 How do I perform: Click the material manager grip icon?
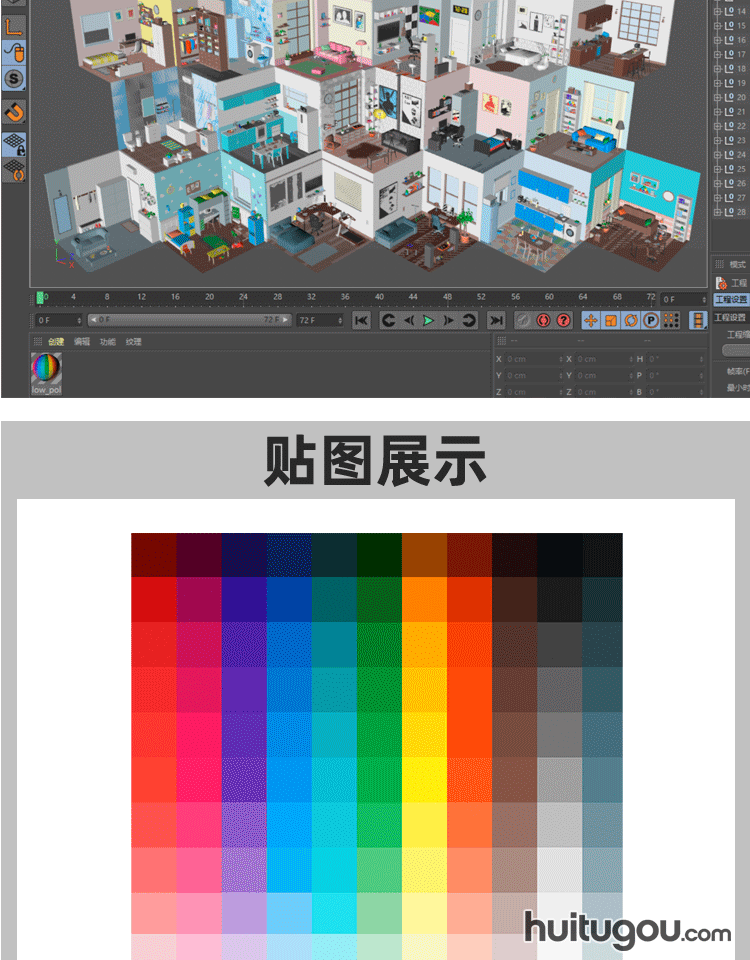point(37,342)
